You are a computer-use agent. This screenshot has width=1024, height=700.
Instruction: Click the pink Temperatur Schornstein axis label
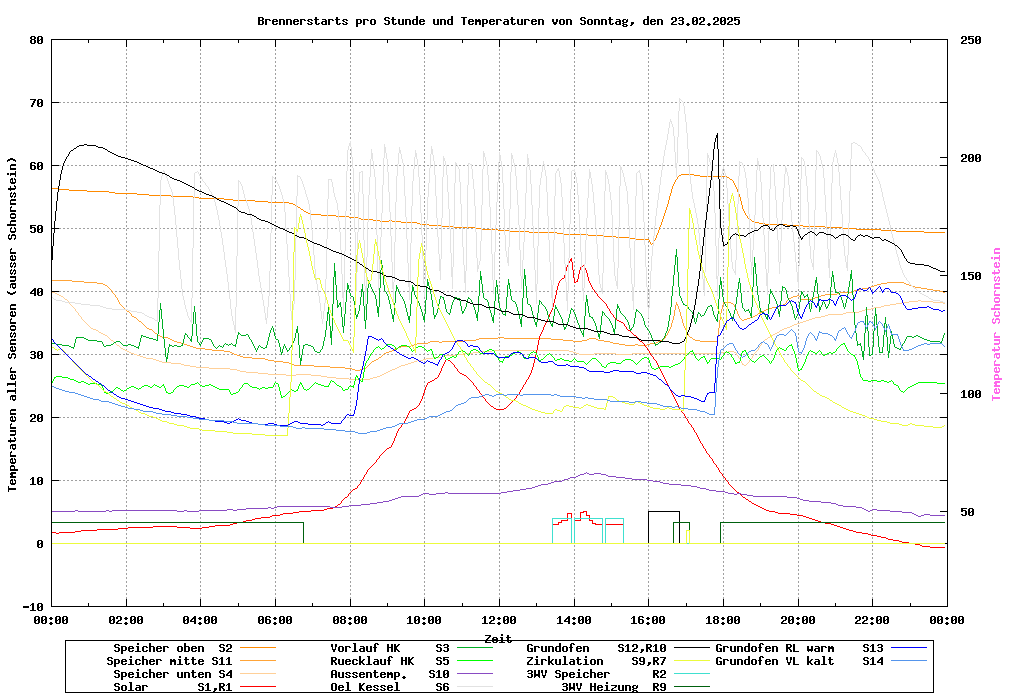[x=995, y=324]
